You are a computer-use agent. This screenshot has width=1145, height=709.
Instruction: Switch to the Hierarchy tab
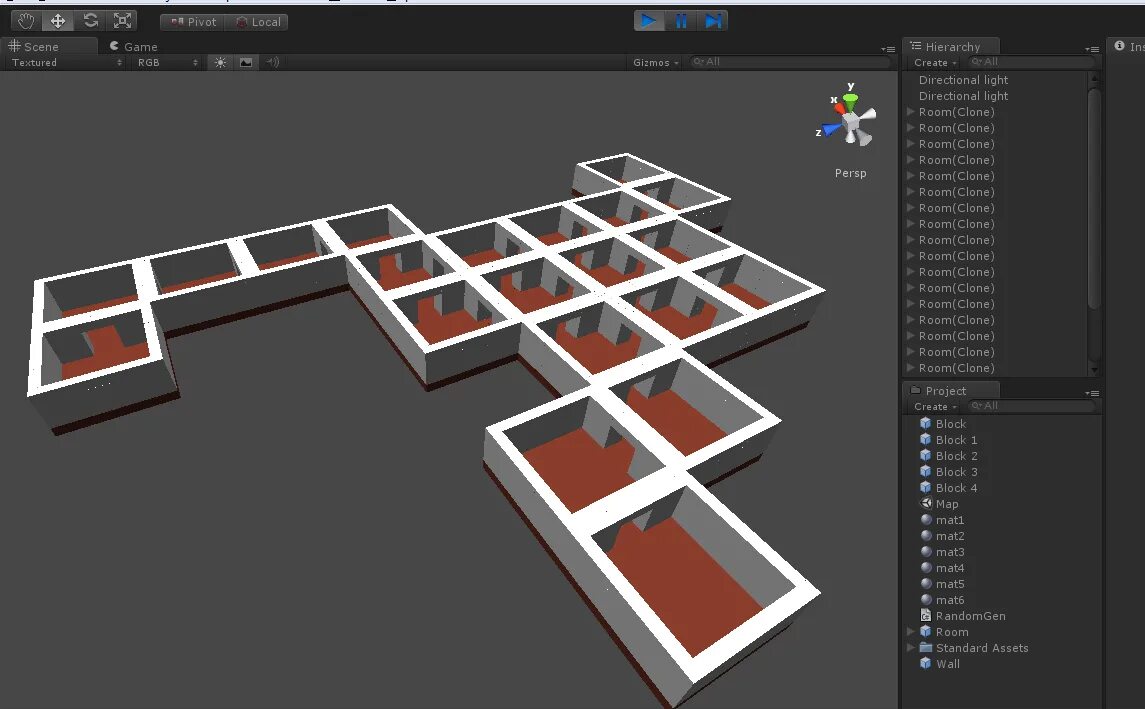[951, 46]
